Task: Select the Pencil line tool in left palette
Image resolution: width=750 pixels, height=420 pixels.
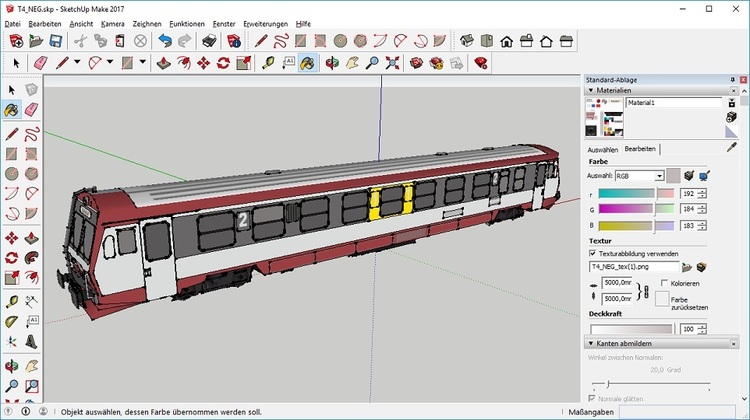Action: 12,134
